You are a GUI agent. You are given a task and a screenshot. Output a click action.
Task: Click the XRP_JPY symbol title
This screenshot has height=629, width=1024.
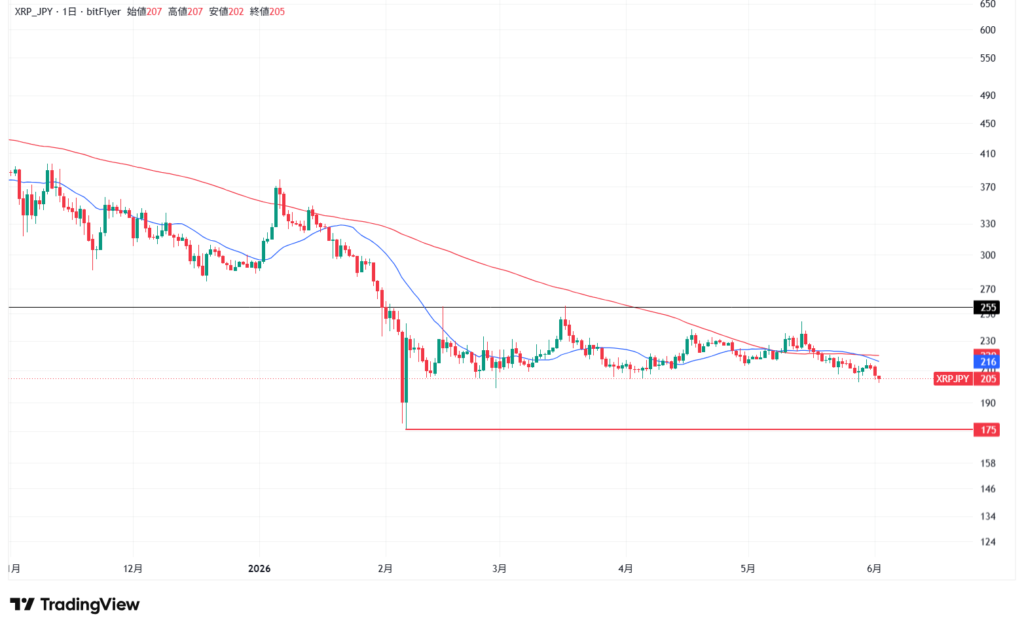[x=33, y=12]
